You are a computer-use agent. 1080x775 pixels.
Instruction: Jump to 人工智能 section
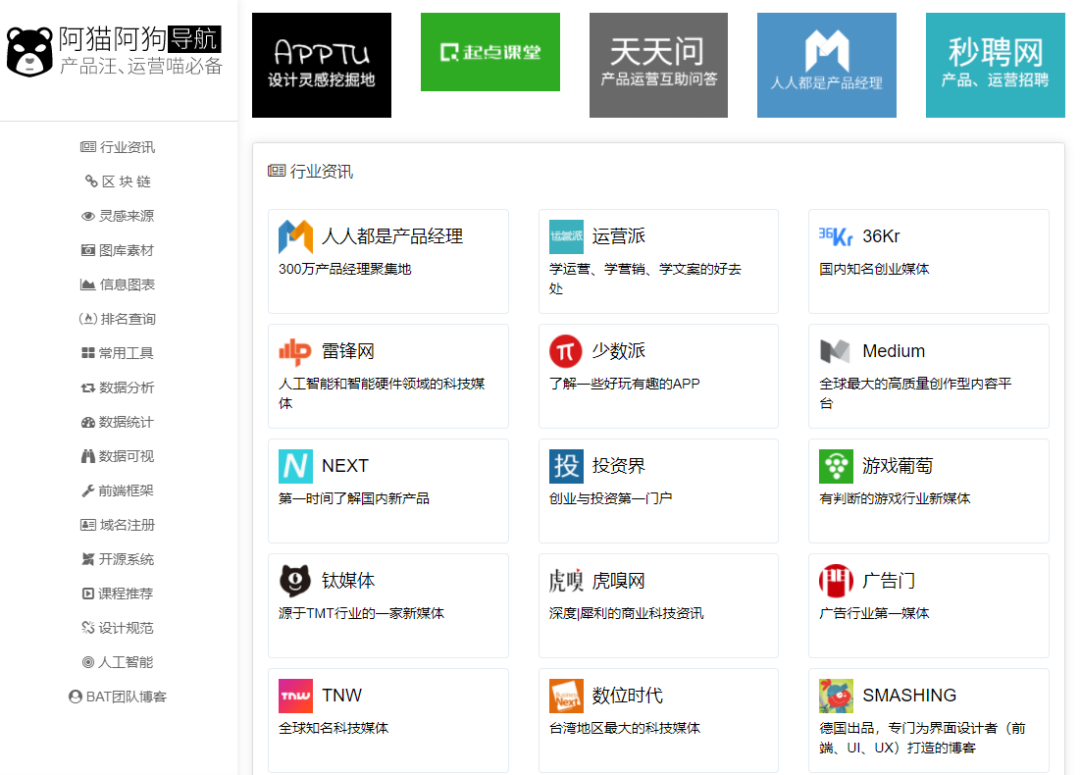click(x=118, y=662)
